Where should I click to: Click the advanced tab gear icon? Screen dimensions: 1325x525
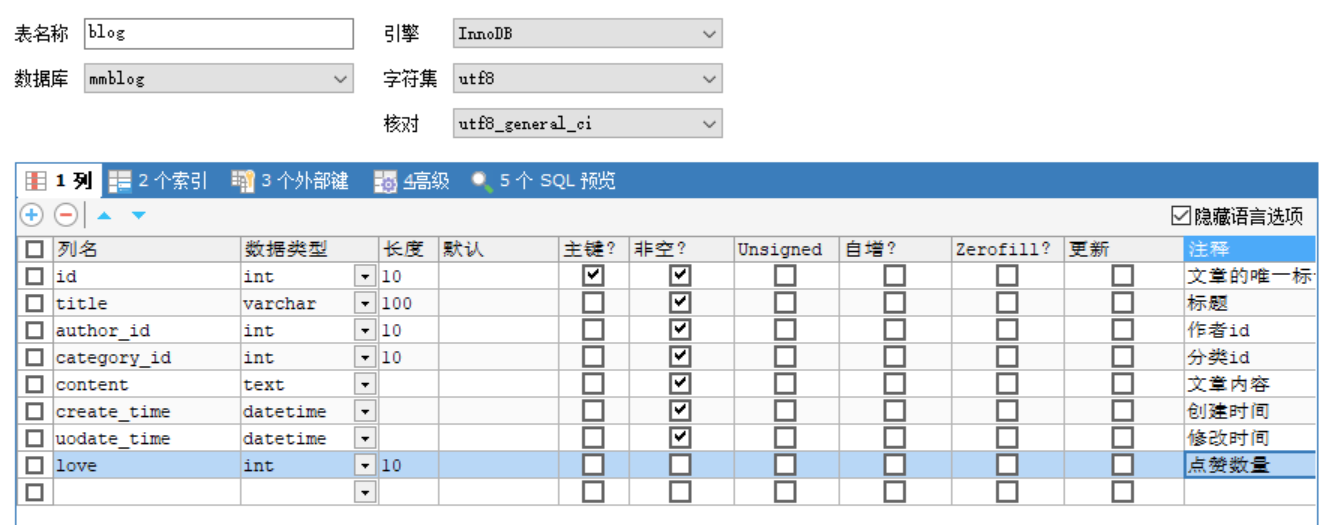coord(386,181)
